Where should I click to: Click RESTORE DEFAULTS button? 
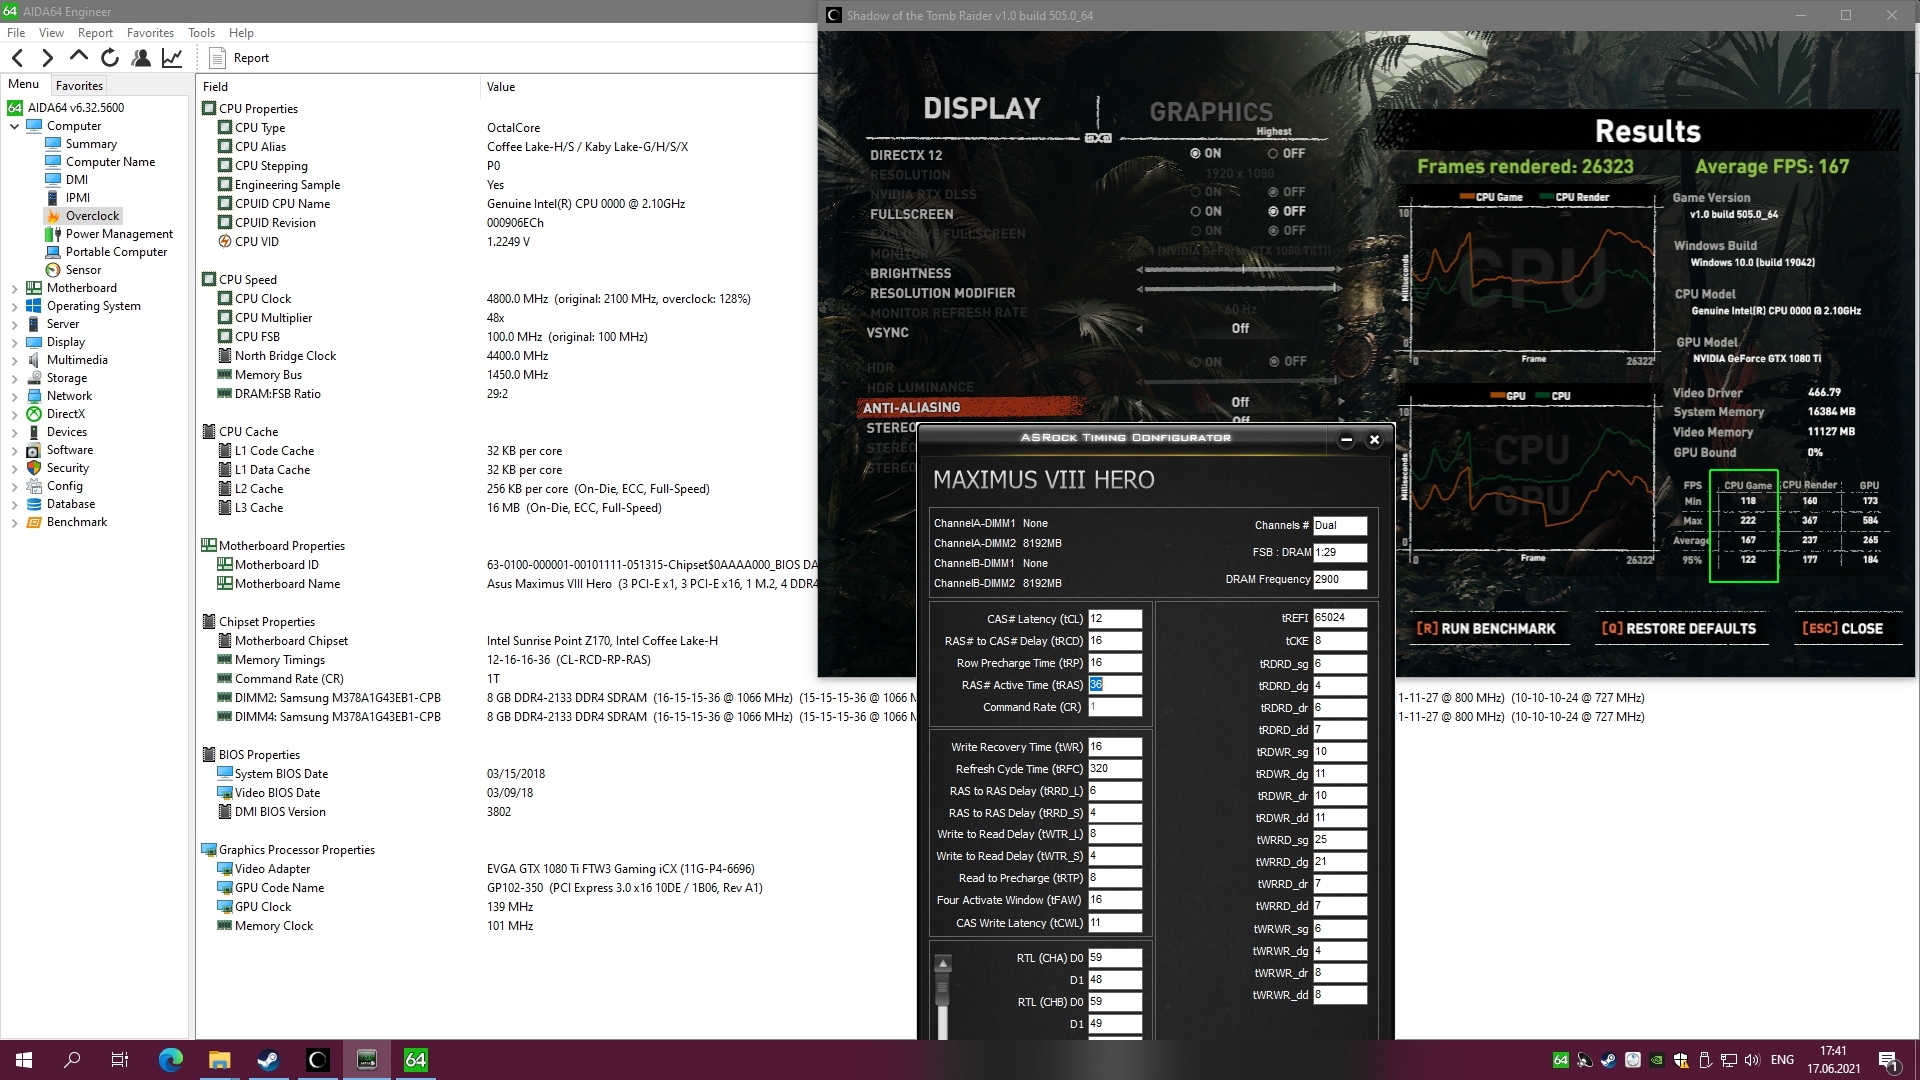[1679, 629]
